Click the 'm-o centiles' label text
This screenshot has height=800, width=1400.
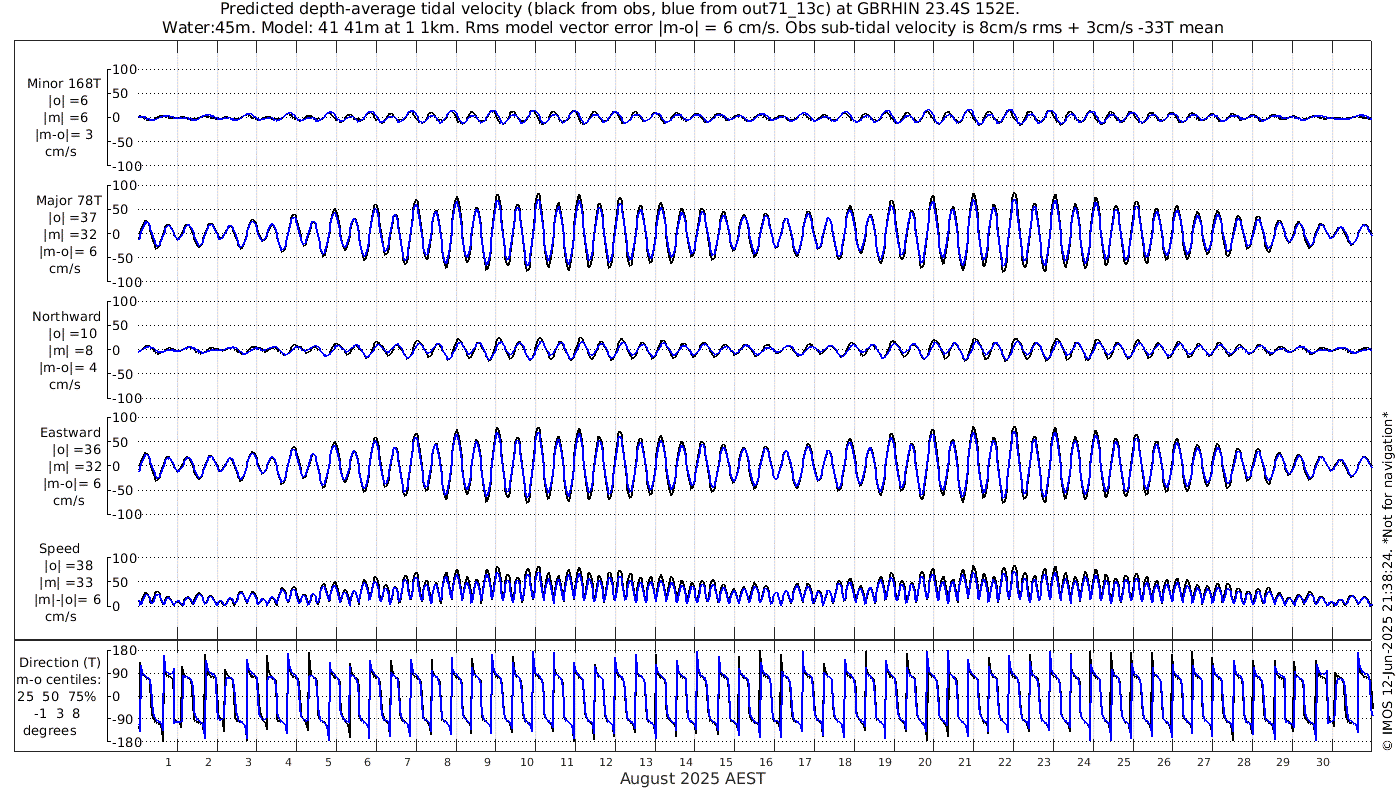60,679
